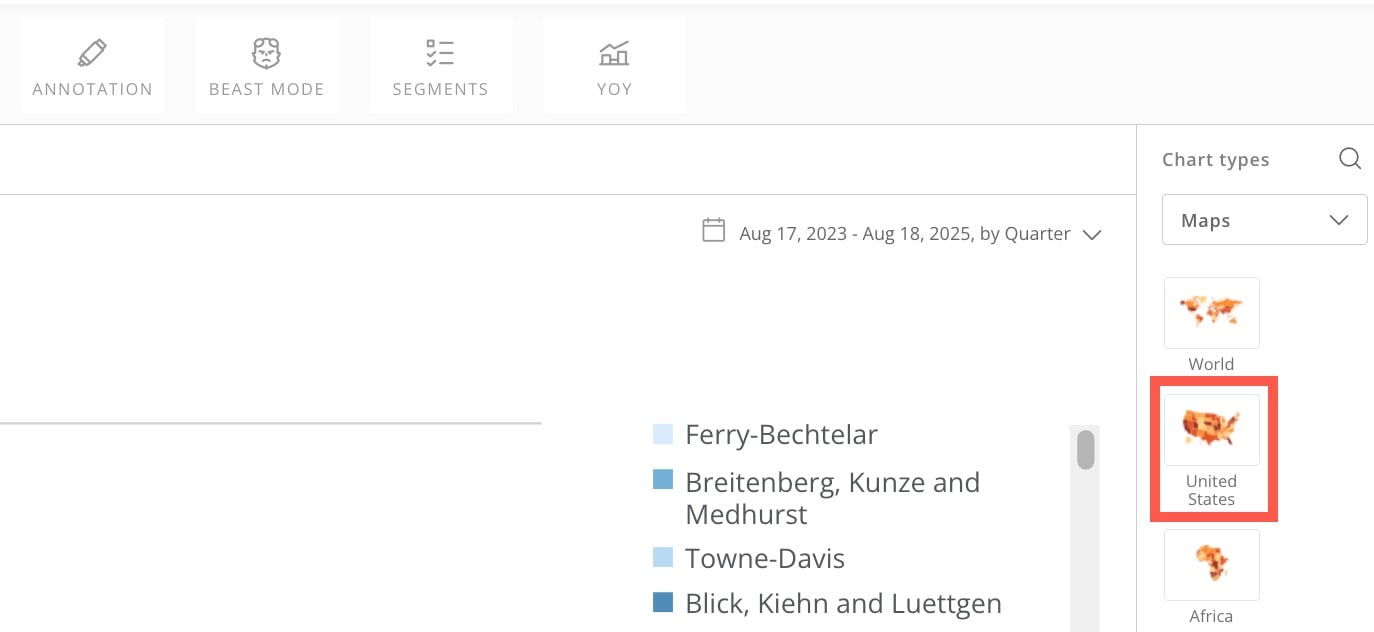Search chart types with magnifier icon

[1350, 159]
